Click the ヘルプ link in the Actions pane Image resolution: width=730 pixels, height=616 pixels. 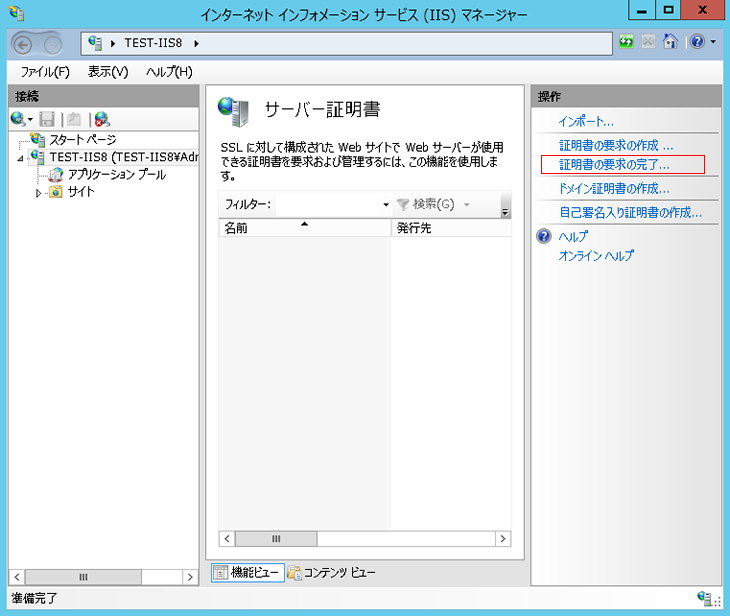click(x=573, y=237)
